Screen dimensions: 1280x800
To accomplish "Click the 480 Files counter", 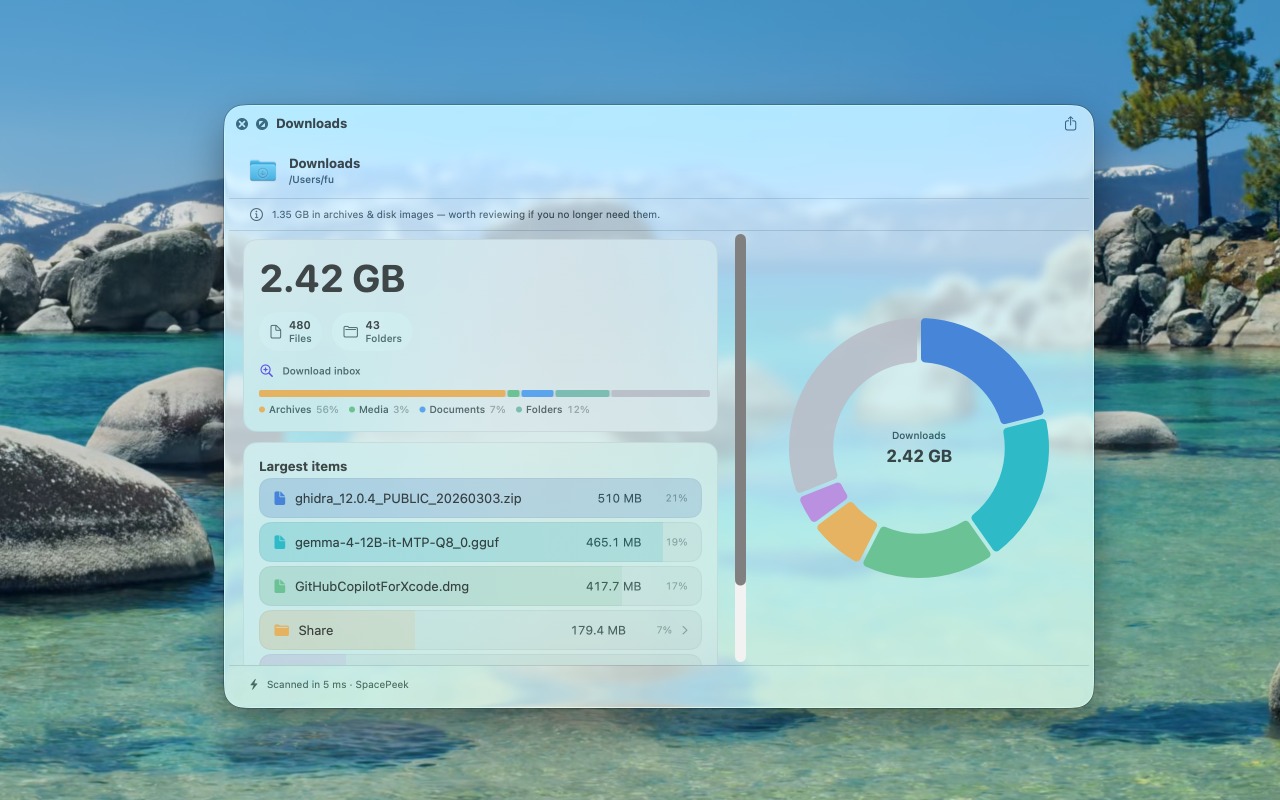I will [x=291, y=332].
